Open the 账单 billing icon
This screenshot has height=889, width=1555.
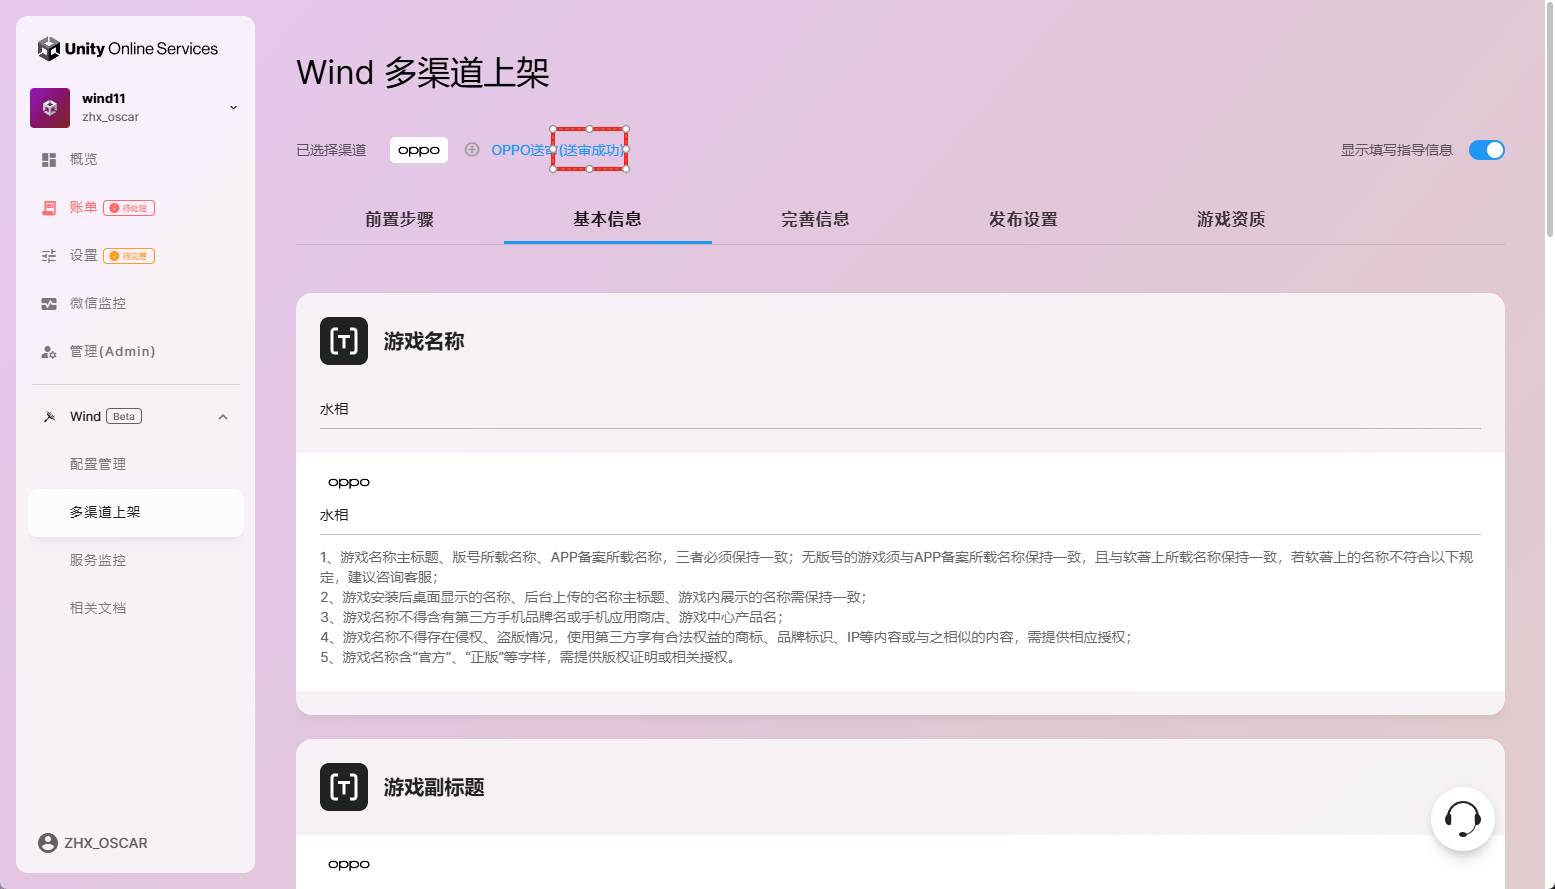[x=49, y=208]
